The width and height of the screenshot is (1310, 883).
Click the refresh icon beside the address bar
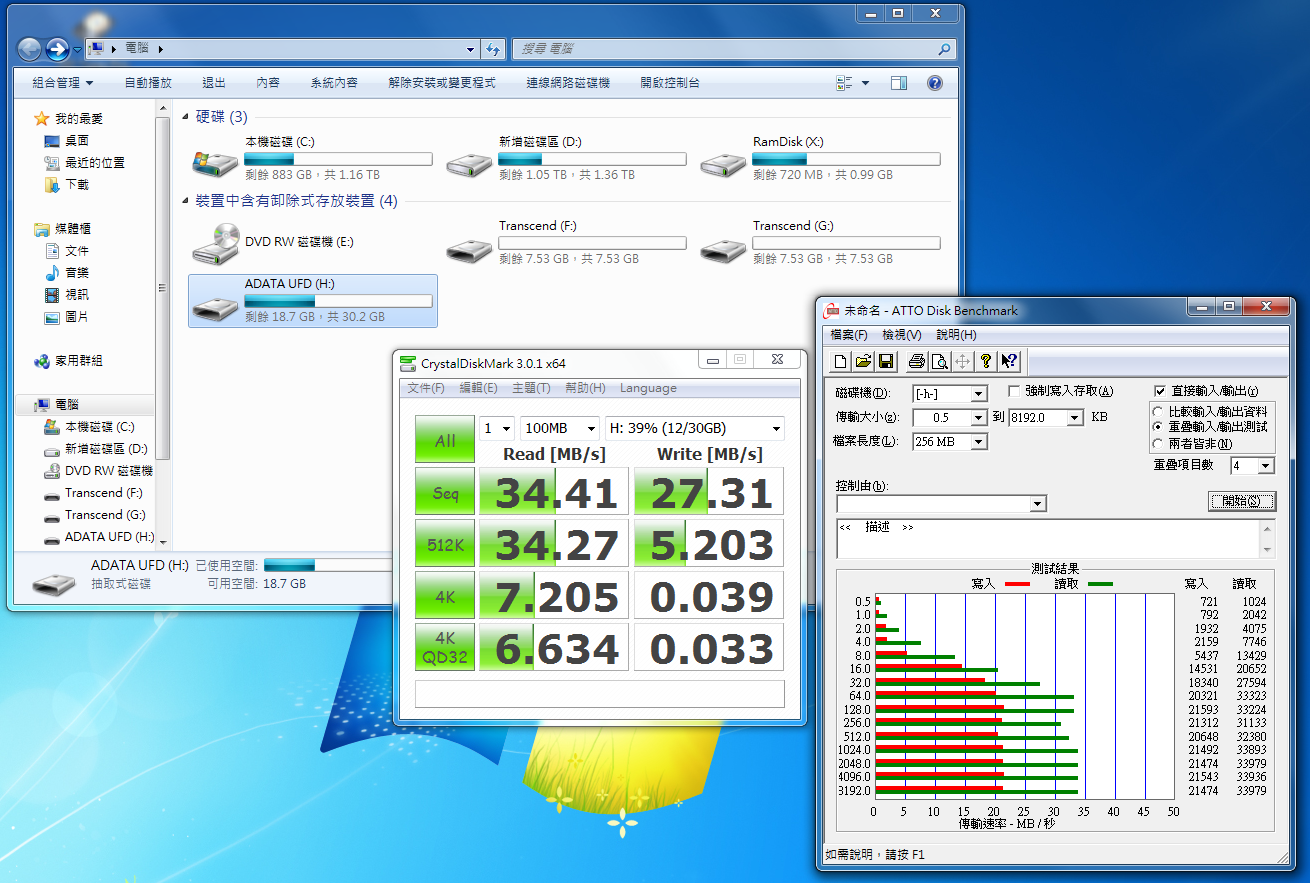[492, 48]
